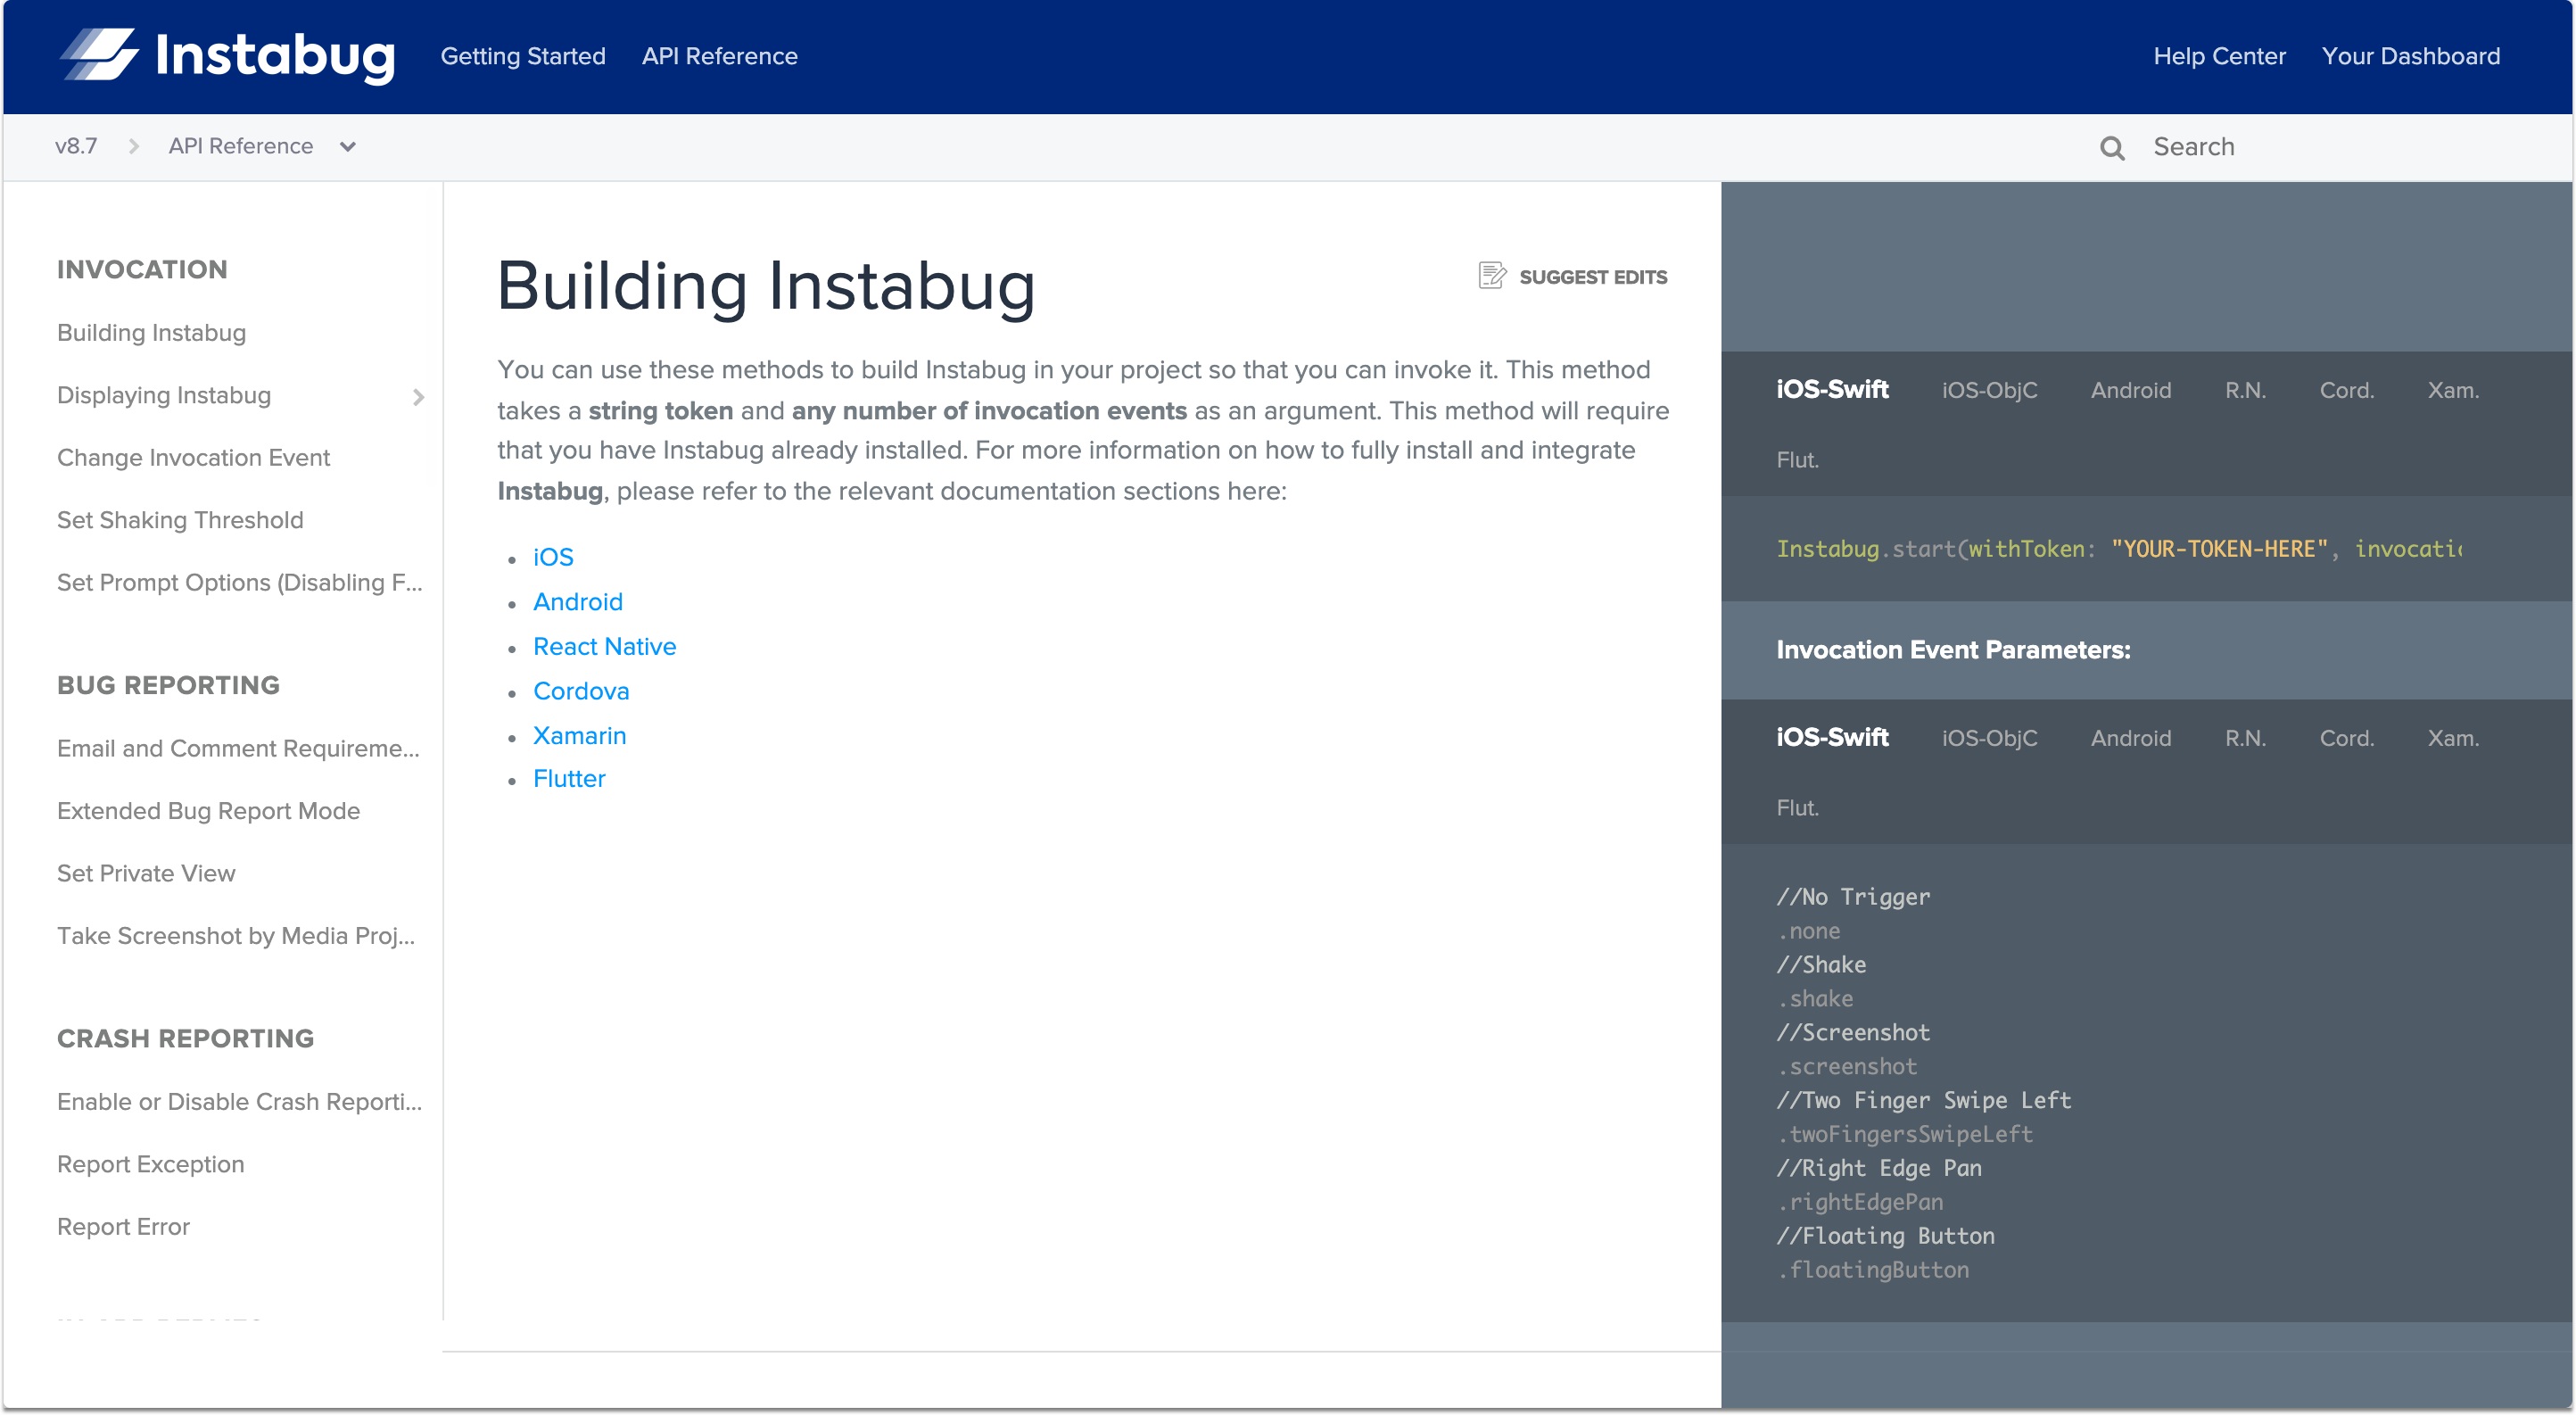Open the v8.7 version selector
Viewport: 2576px width, 1415px height.
point(76,147)
